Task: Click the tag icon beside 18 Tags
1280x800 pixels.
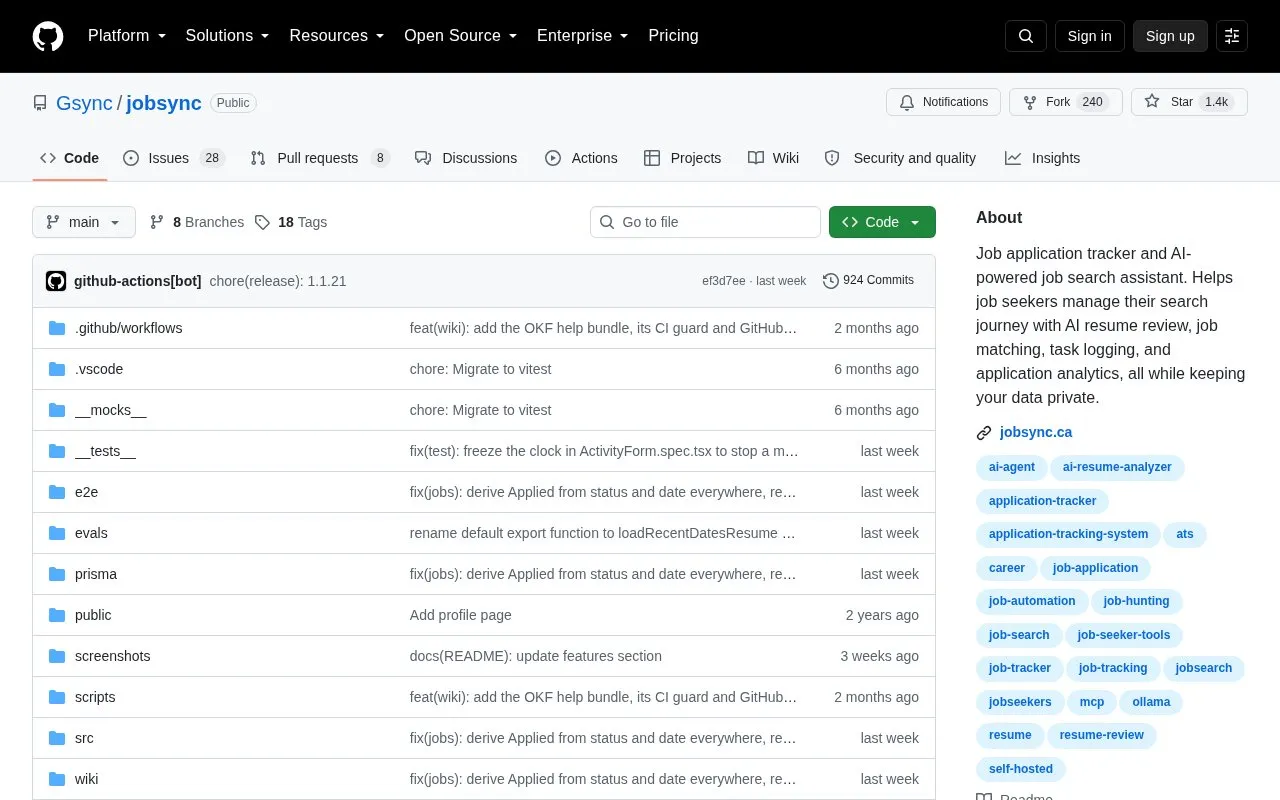Action: tap(262, 222)
